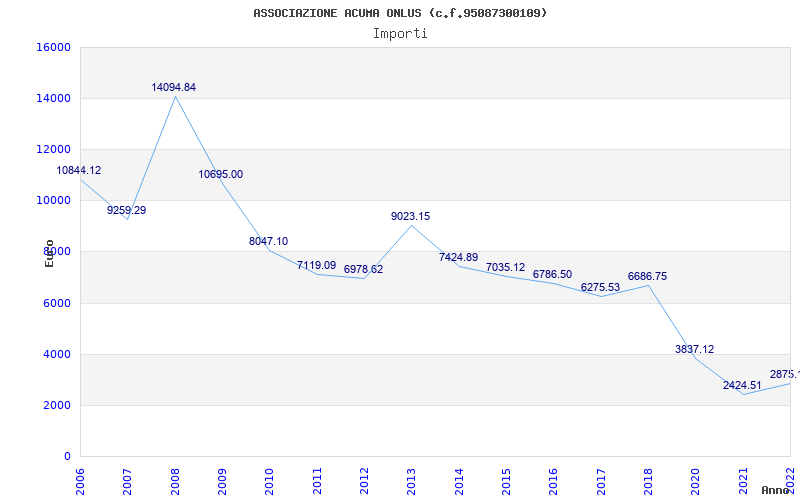Screen dimensions: 800x500
Task: Click x-axis year 2009
Action: (x=222, y=481)
